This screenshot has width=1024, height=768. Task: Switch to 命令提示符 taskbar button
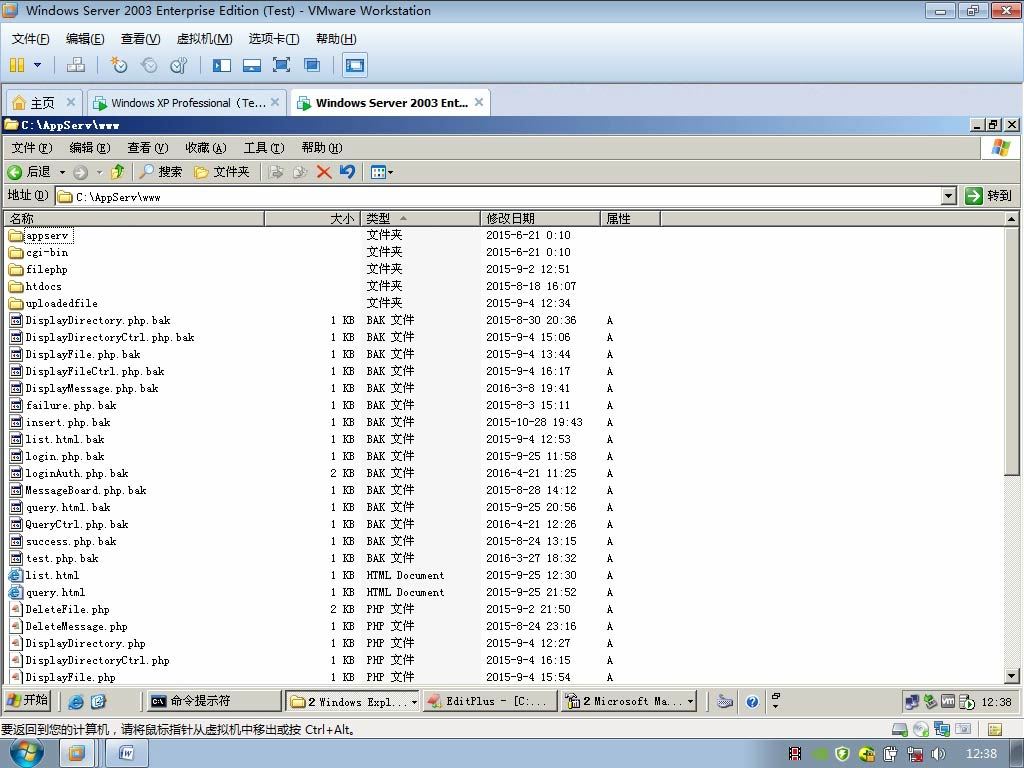[213, 701]
